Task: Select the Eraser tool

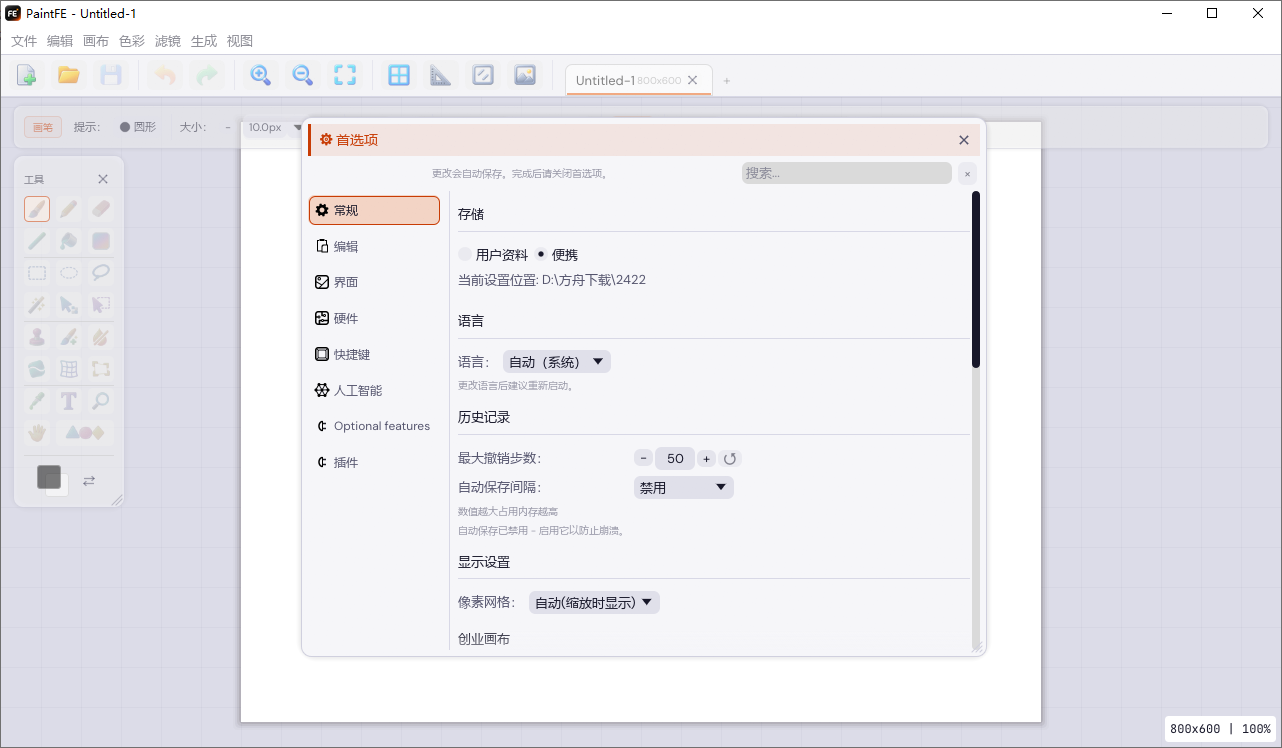Action: (101, 209)
